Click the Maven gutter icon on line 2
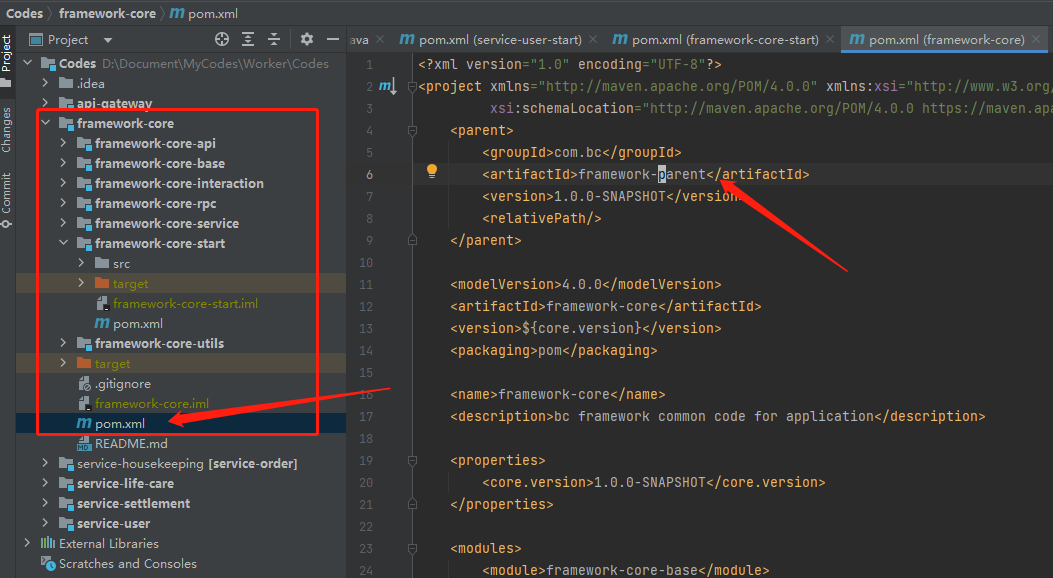The image size is (1053, 578). [388, 86]
